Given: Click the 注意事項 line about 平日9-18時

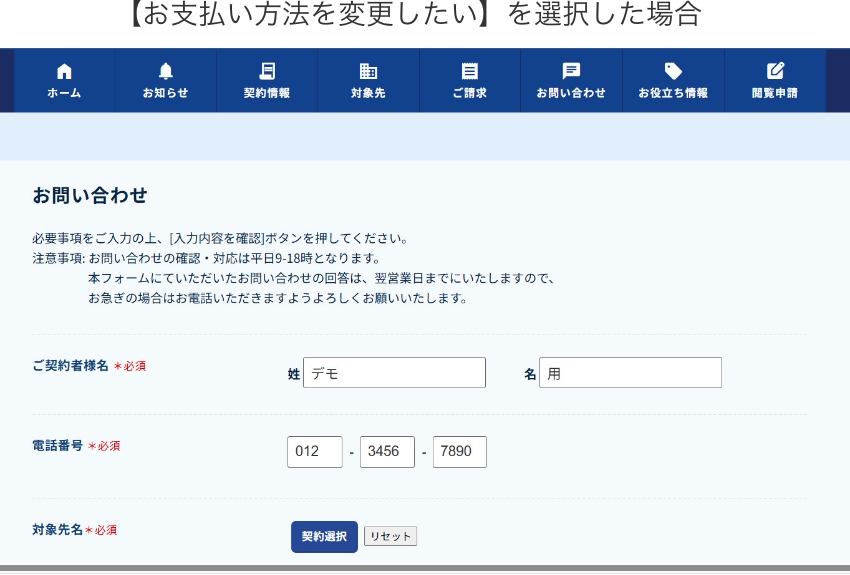Looking at the screenshot, I should pyautogui.click(x=207, y=258).
